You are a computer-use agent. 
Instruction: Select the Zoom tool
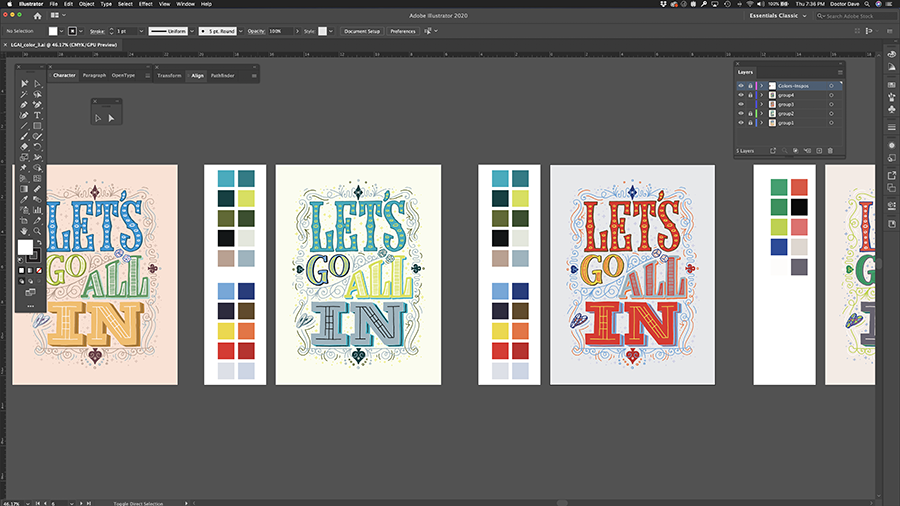point(37,231)
